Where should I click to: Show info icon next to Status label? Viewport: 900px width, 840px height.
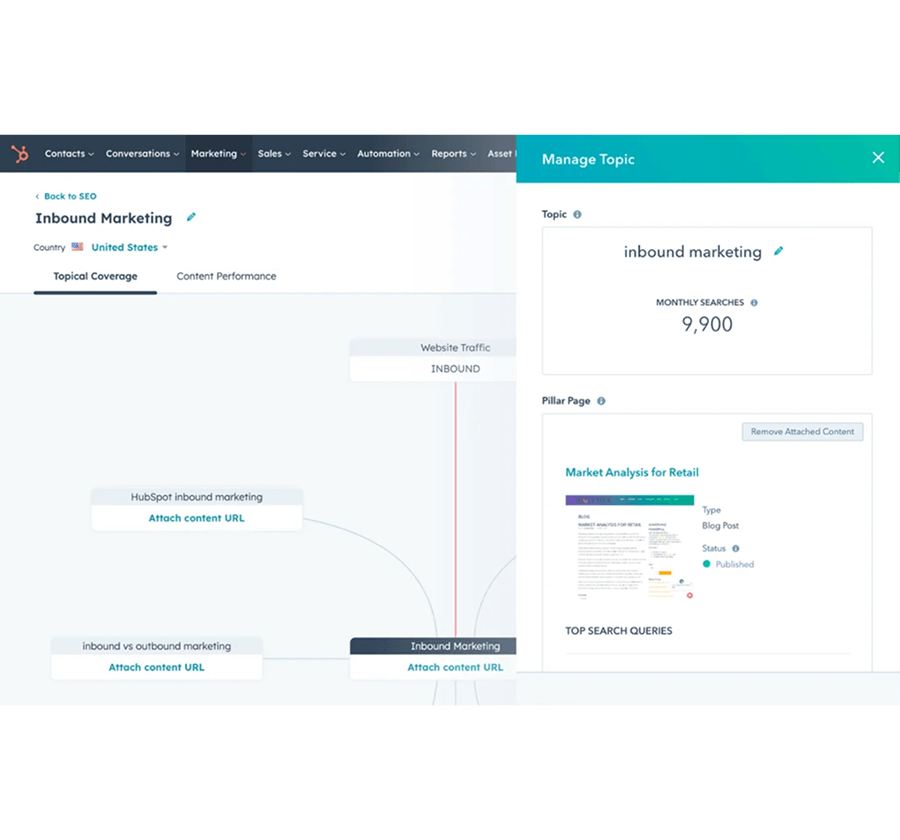(736, 548)
